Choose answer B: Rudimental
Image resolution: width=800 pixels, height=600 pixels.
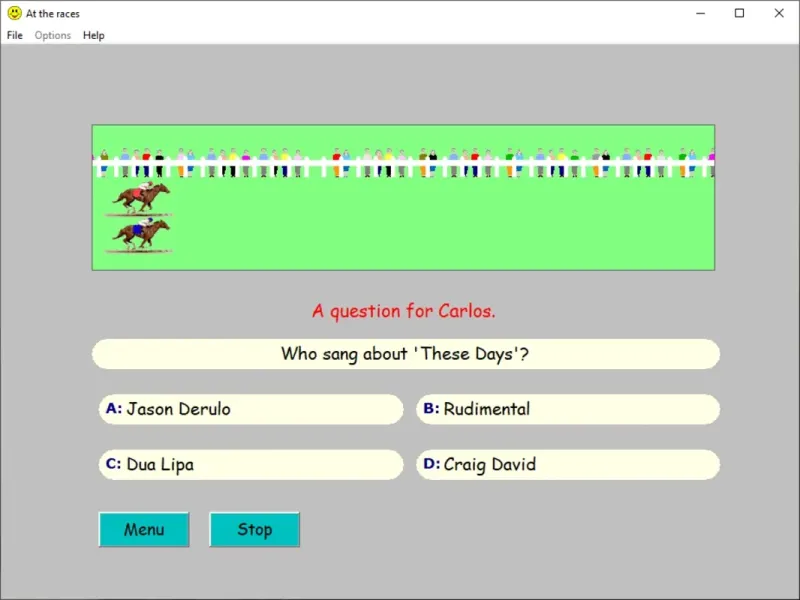click(568, 409)
